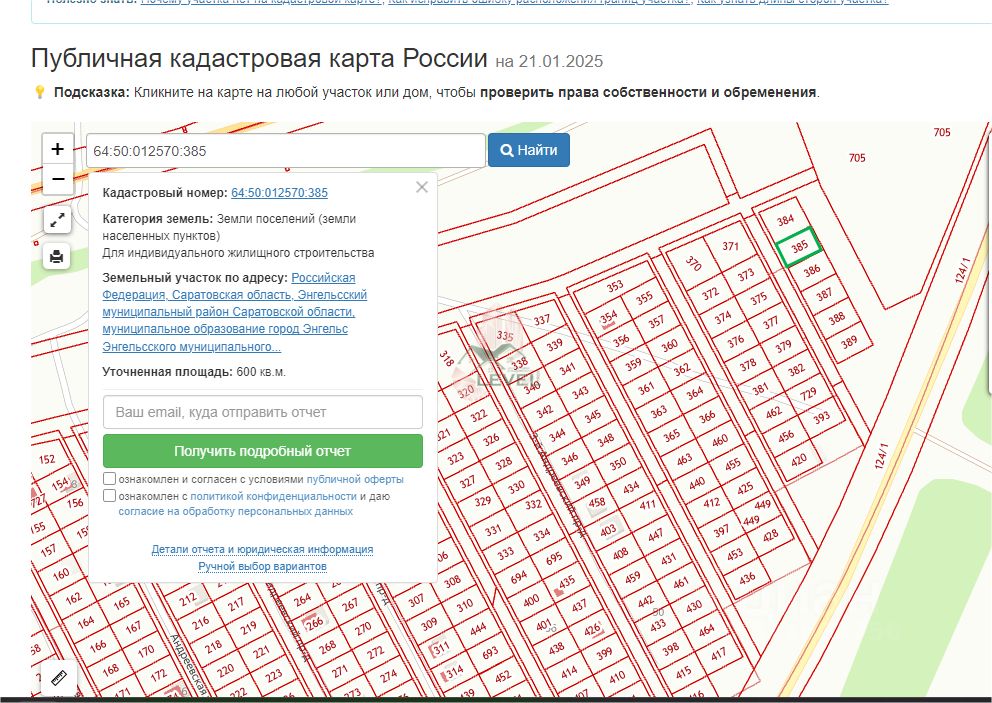Check agreement with публичной оферты checkbox
The height and width of the screenshot is (703, 992).
tap(109, 479)
